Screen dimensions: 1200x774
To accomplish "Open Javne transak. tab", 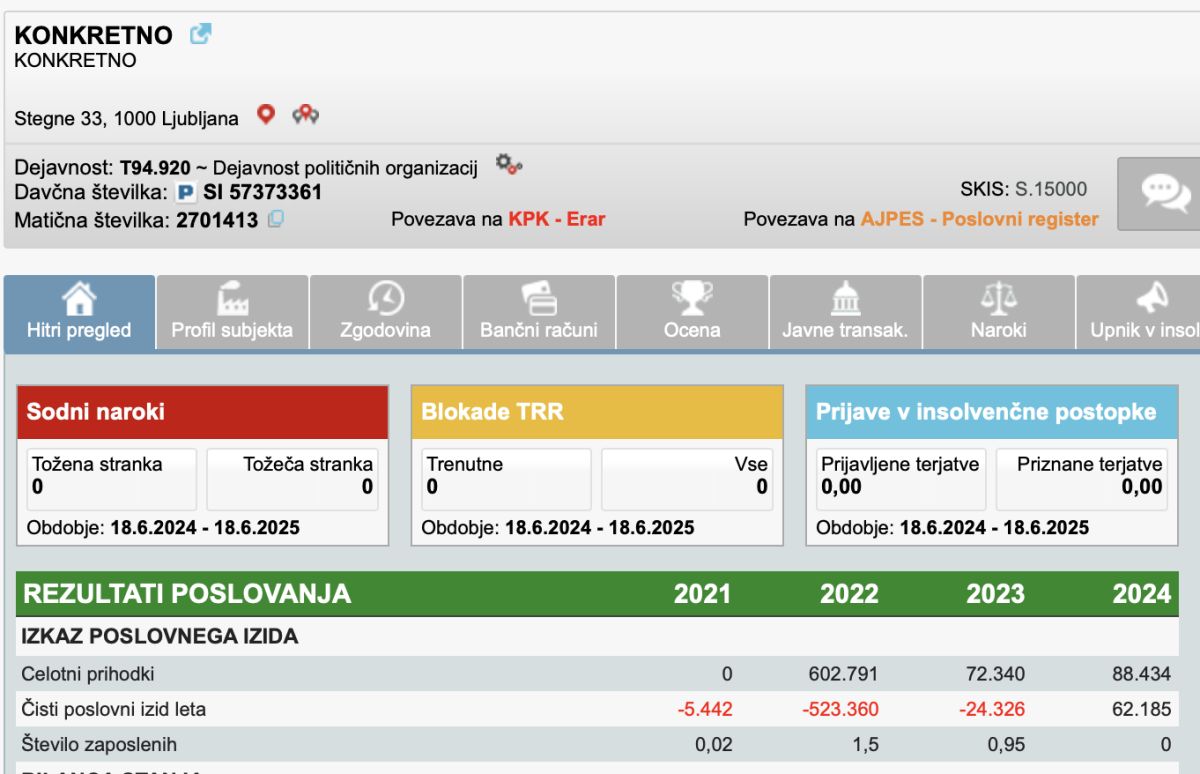I will click(x=845, y=313).
